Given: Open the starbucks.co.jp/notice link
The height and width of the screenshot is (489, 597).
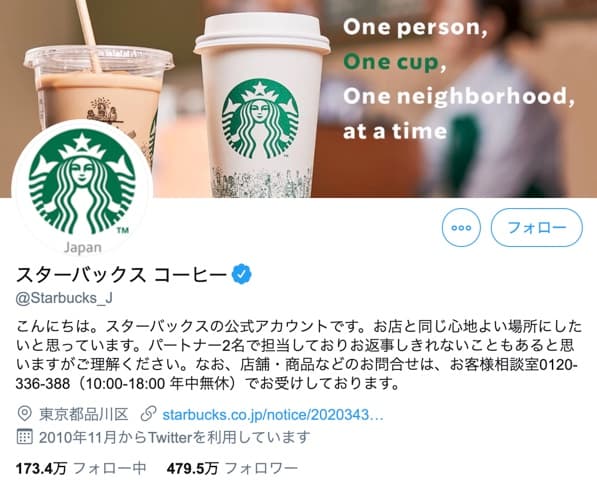Looking at the screenshot, I should (x=273, y=415).
